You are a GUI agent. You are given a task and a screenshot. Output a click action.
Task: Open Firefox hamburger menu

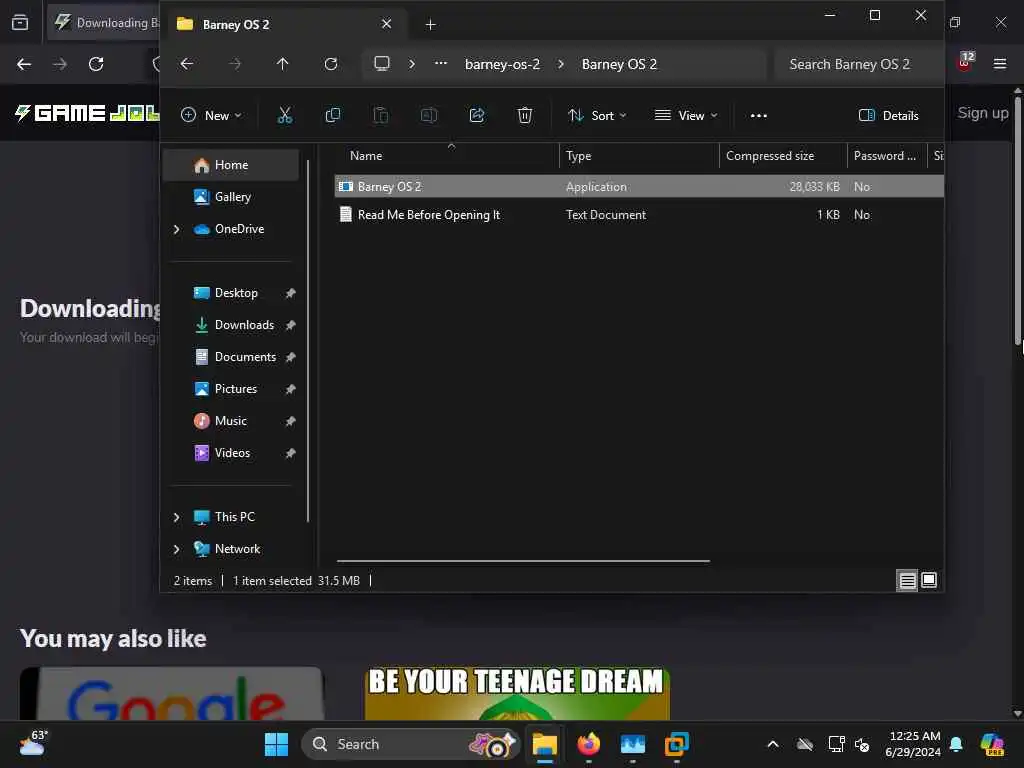point(1000,64)
